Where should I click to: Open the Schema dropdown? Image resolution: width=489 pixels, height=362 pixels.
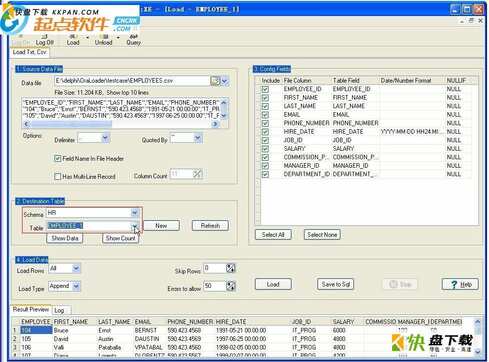tap(135, 213)
